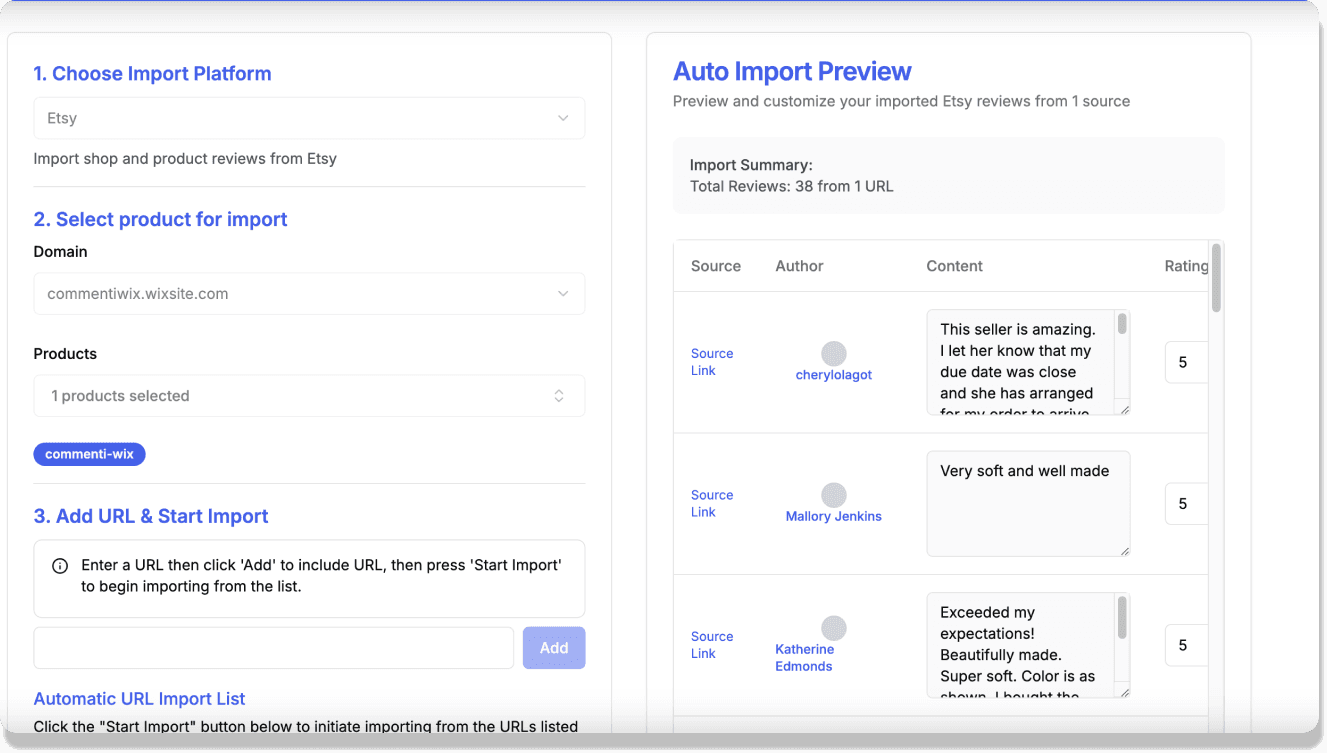
Task: Open Source Link for Katherine Edmonds review
Action: (711, 645)
